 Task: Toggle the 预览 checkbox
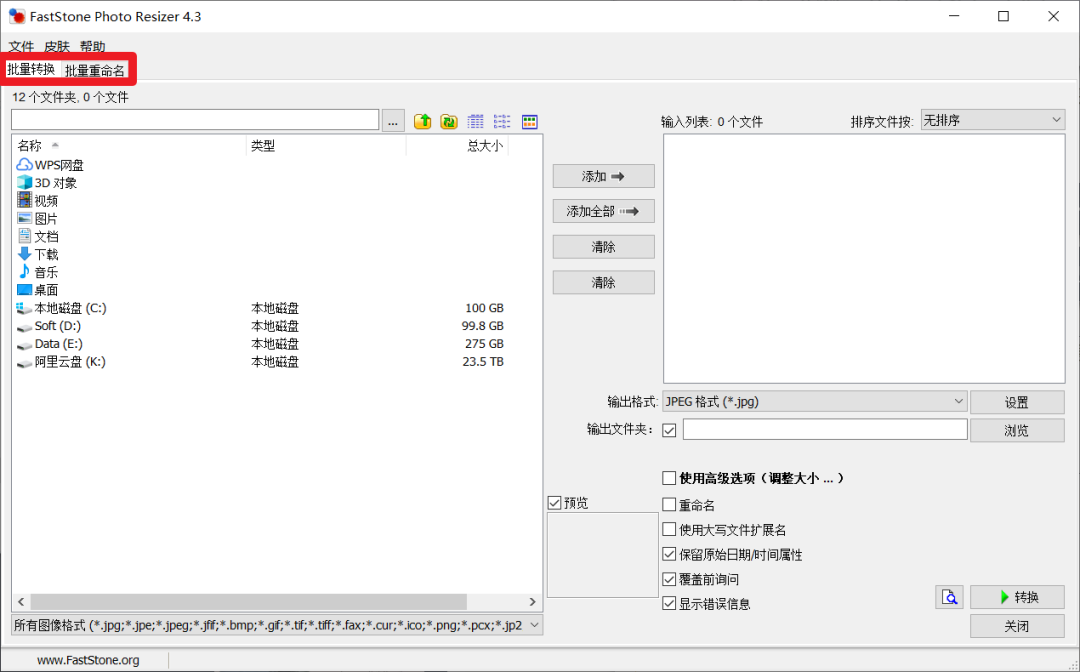coord(555,503)
